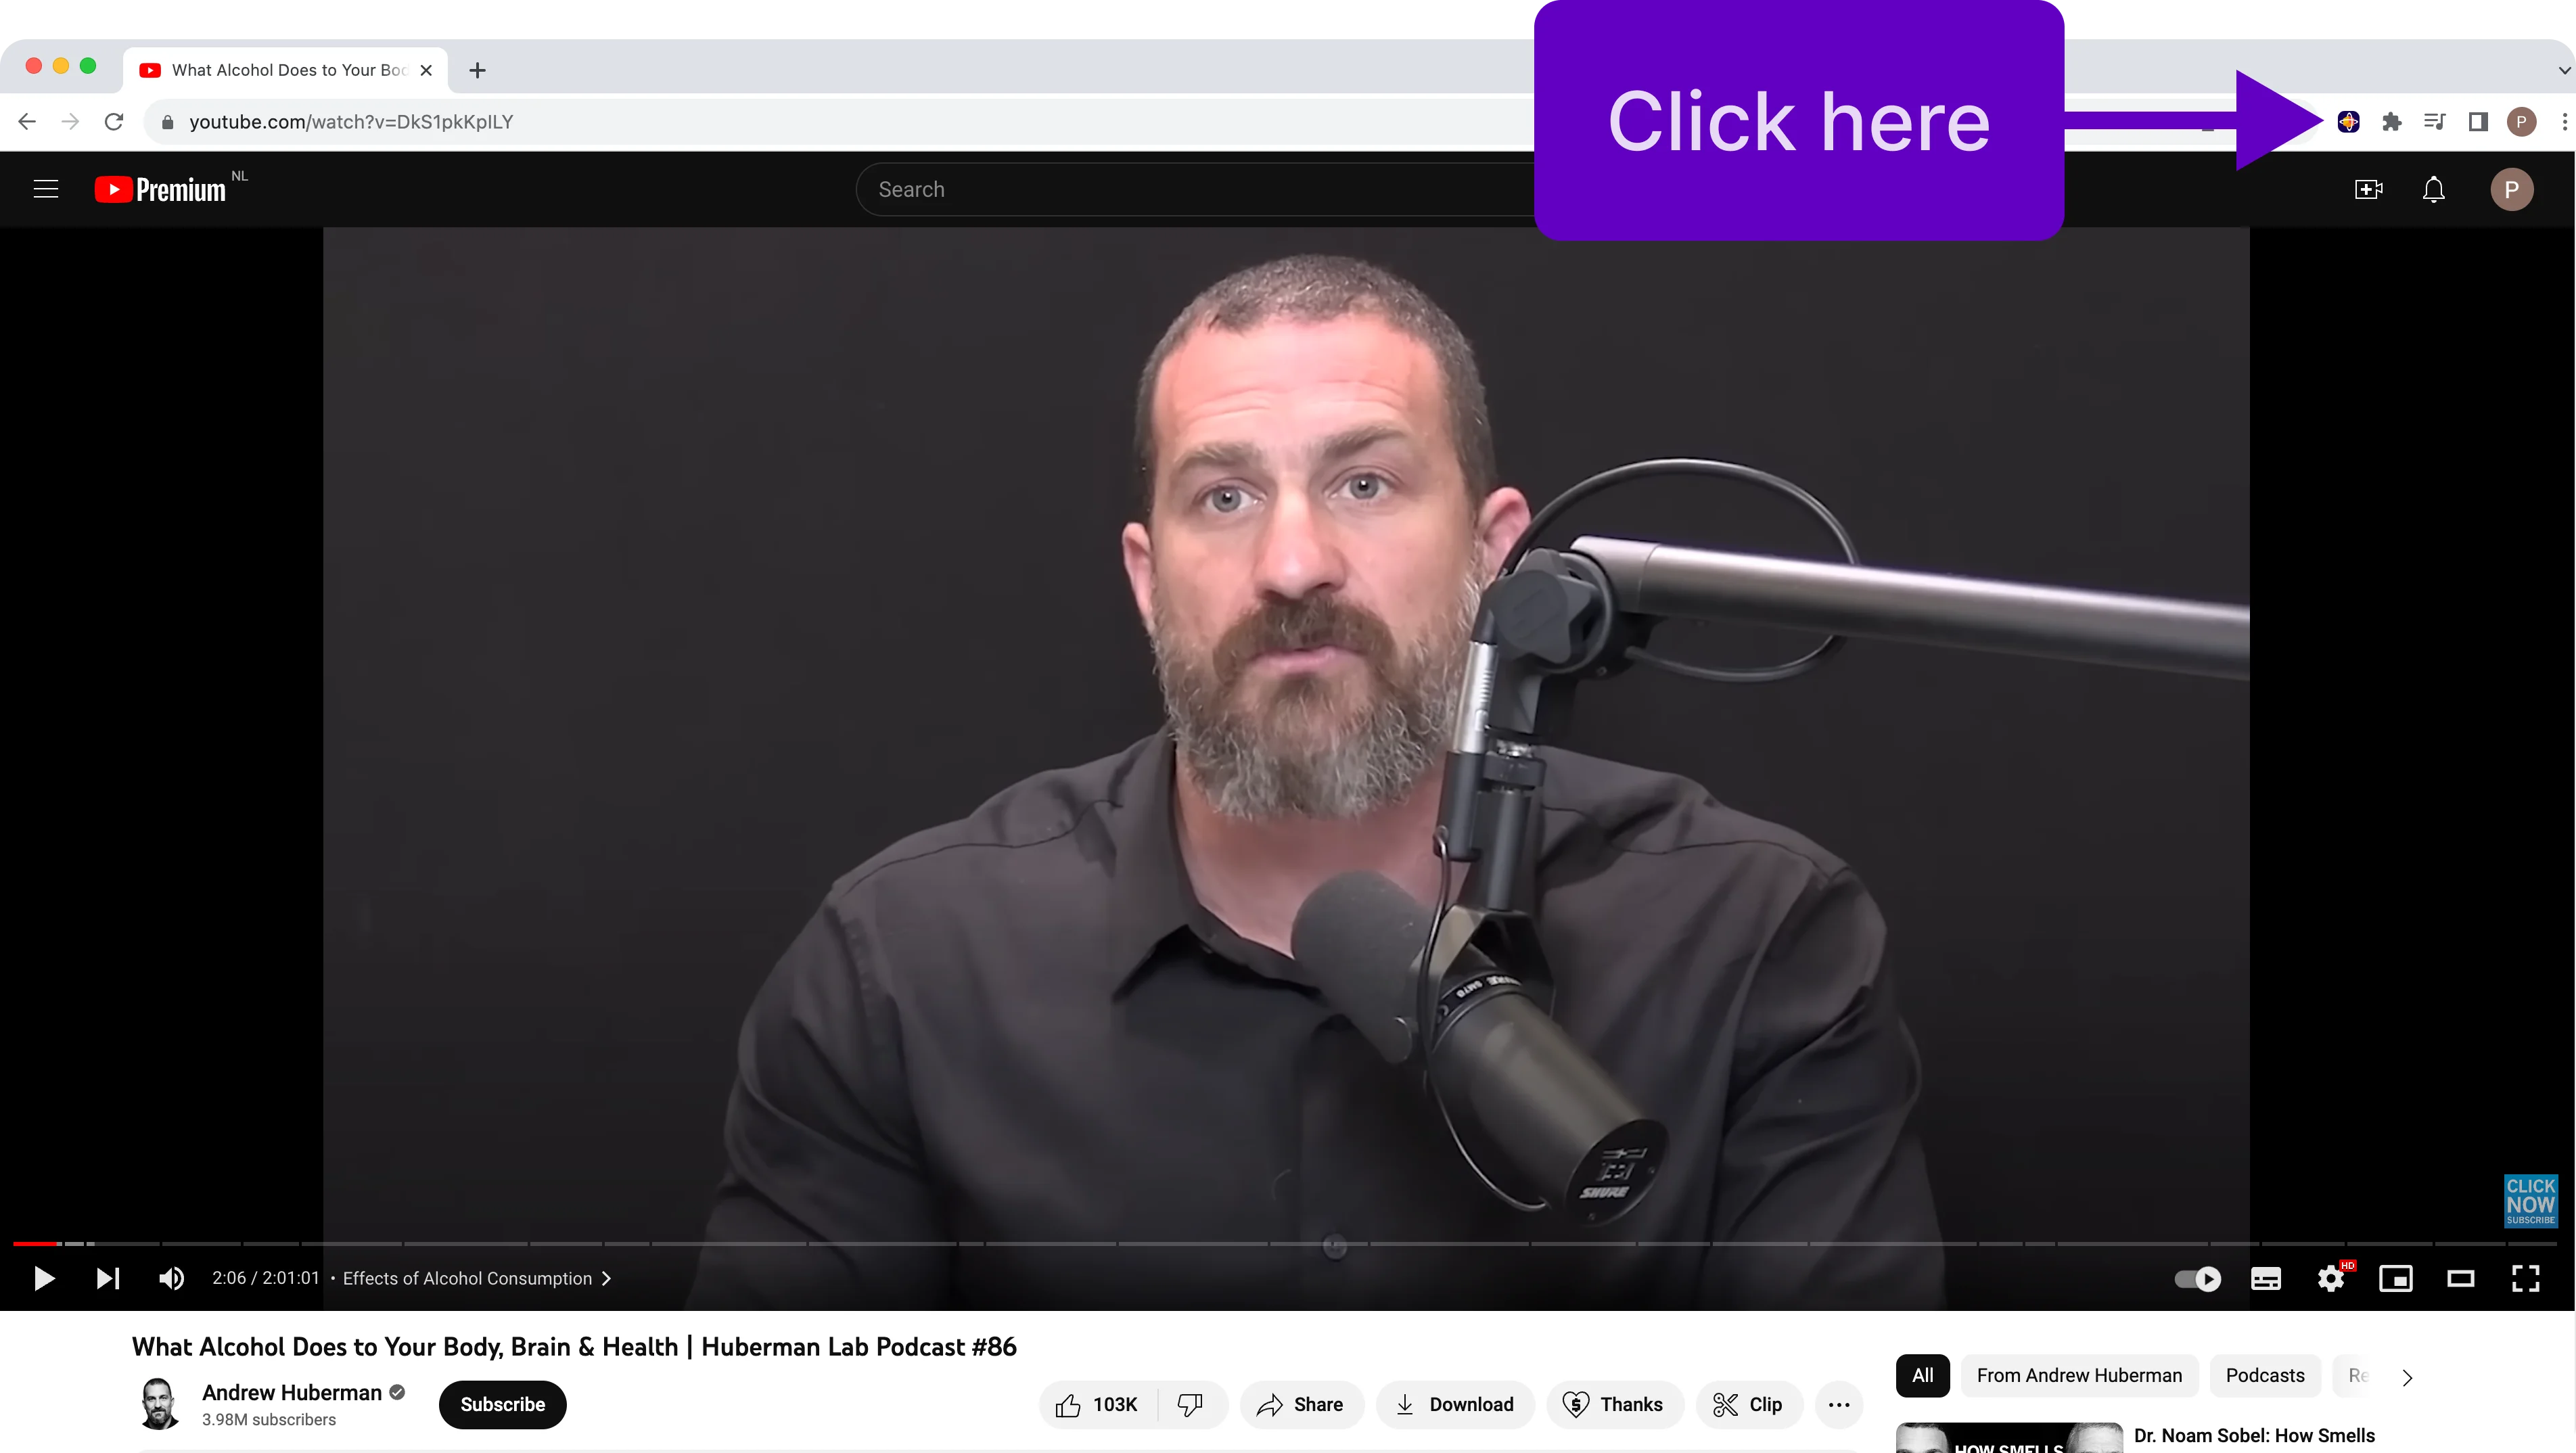Enable closed captions with the subtitles icon
Screen dimensions: 2576x1453
pyautogui.click(x=2266, y=1278)
